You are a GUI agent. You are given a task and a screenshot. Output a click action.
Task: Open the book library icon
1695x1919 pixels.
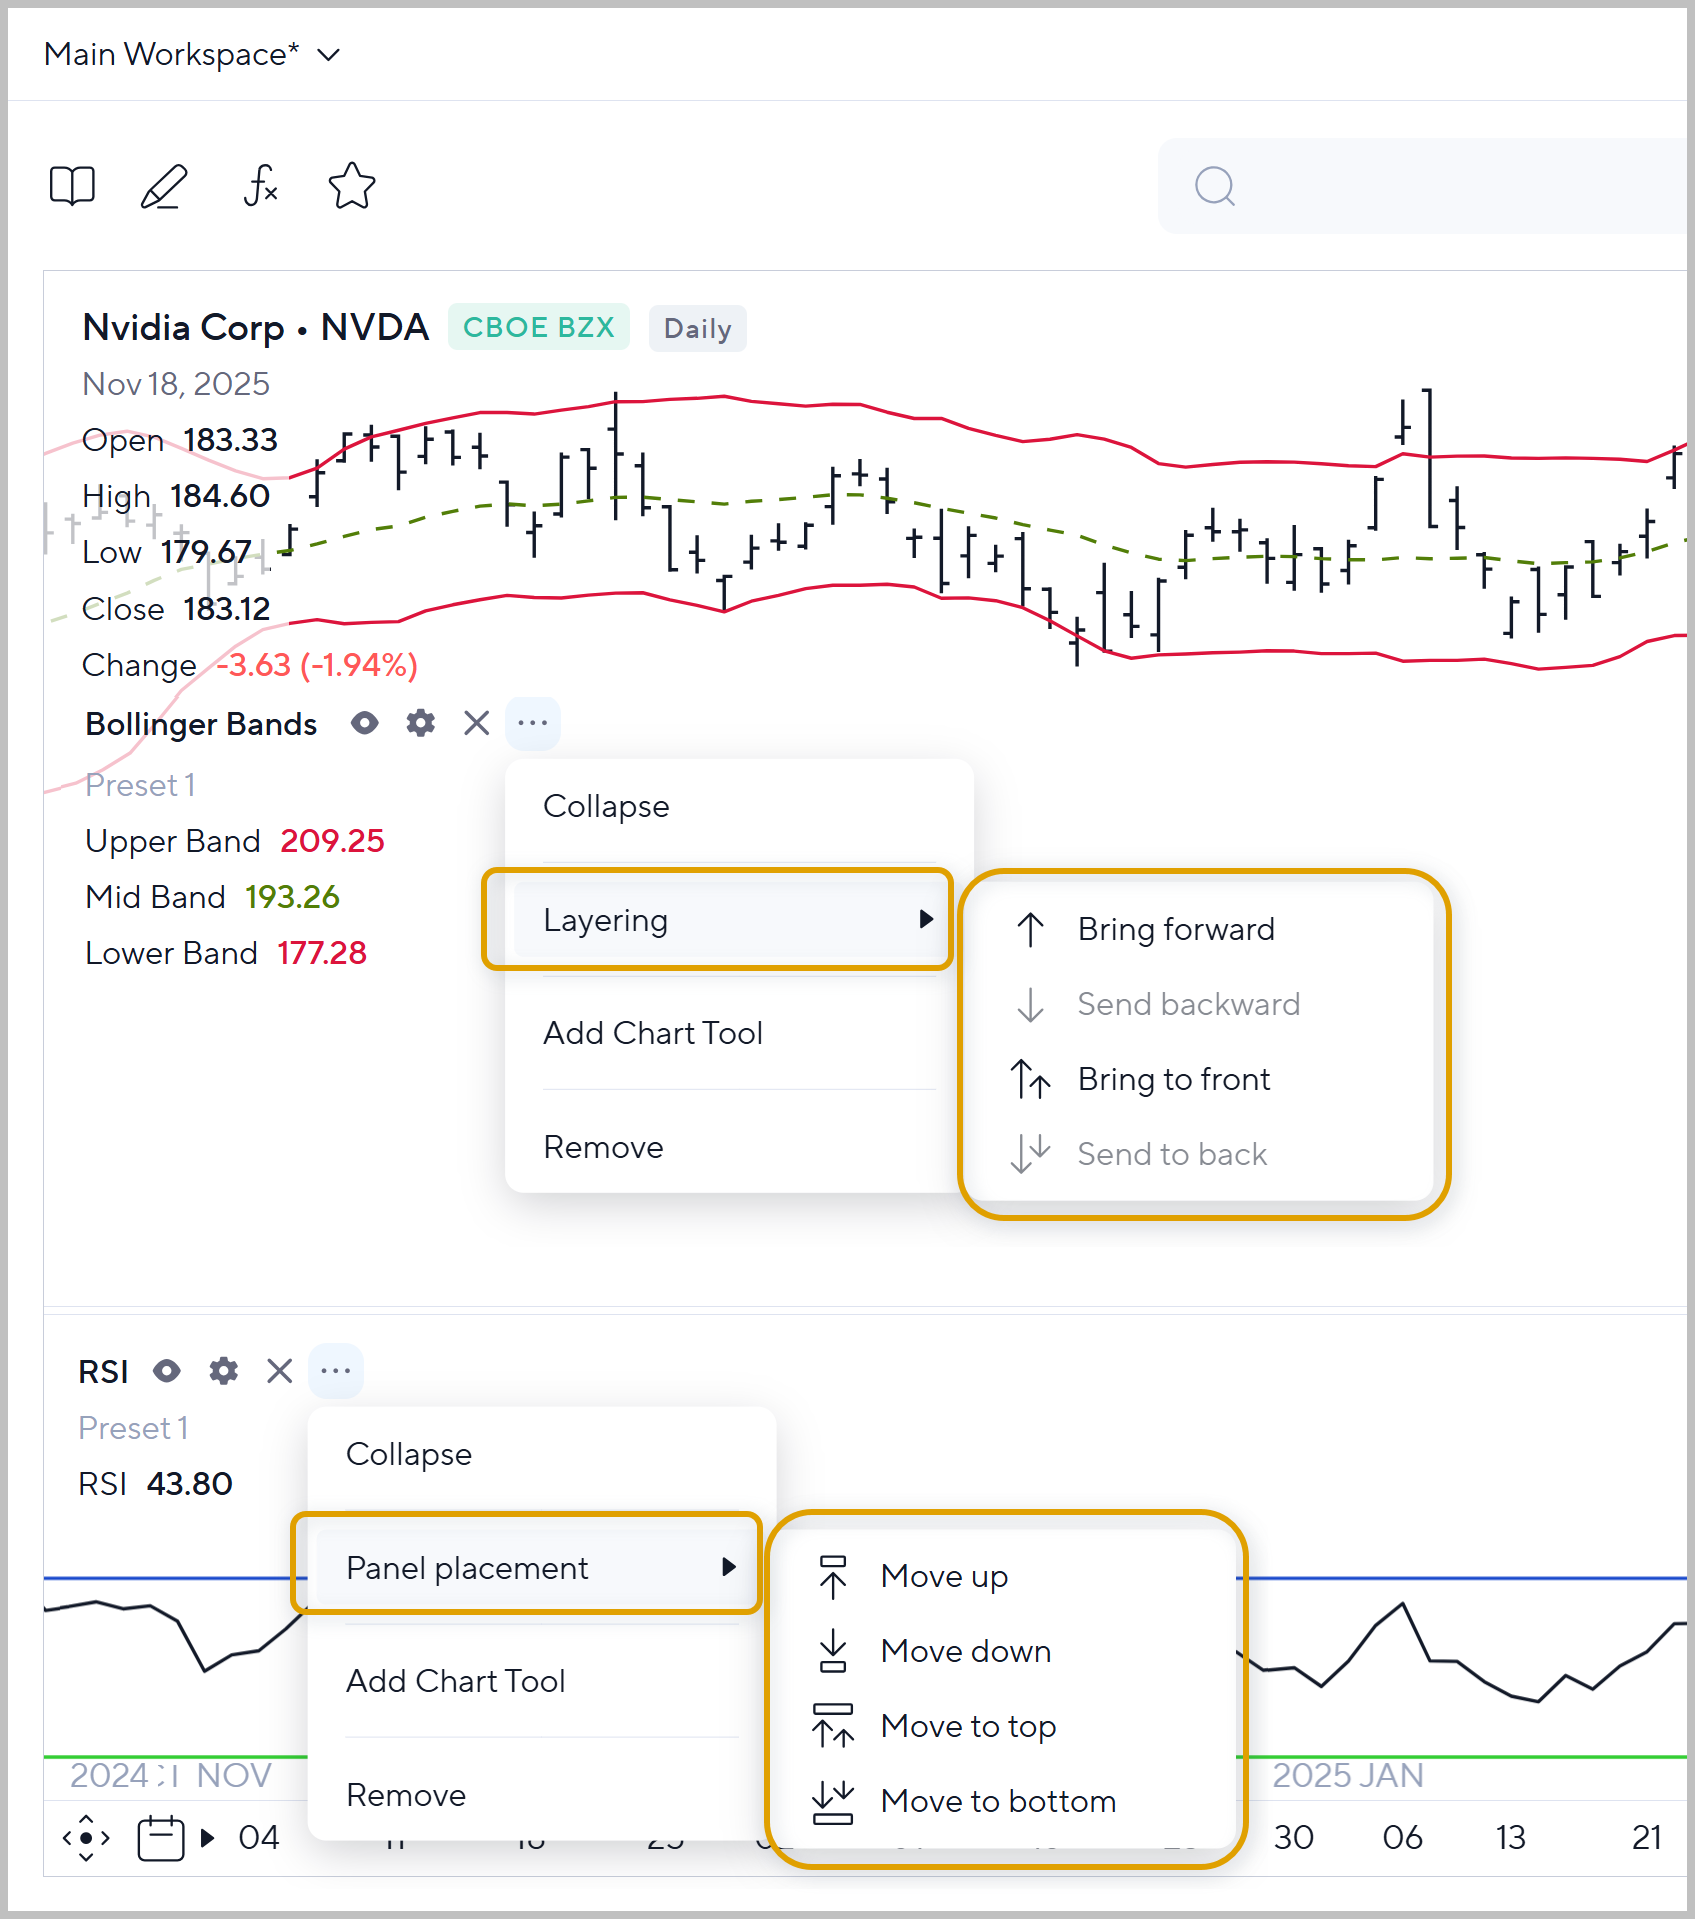72,186
